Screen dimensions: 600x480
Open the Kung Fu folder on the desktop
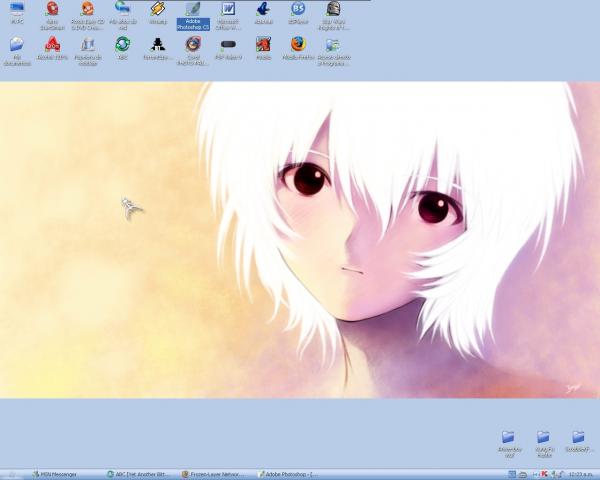tap(544, 443)
